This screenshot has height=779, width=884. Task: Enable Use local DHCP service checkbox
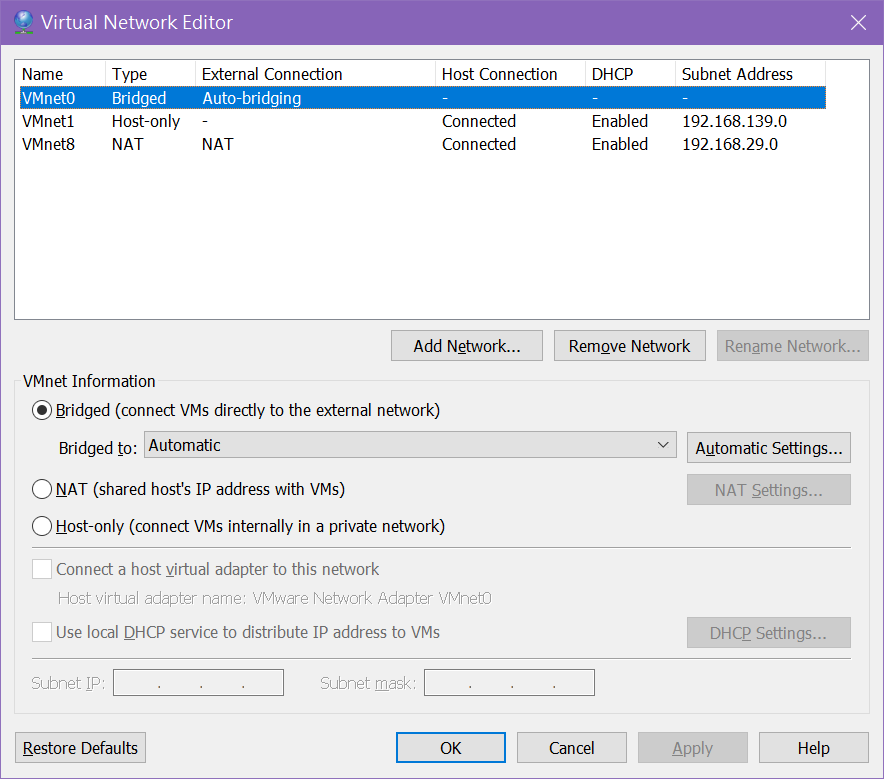pos(42,632)
